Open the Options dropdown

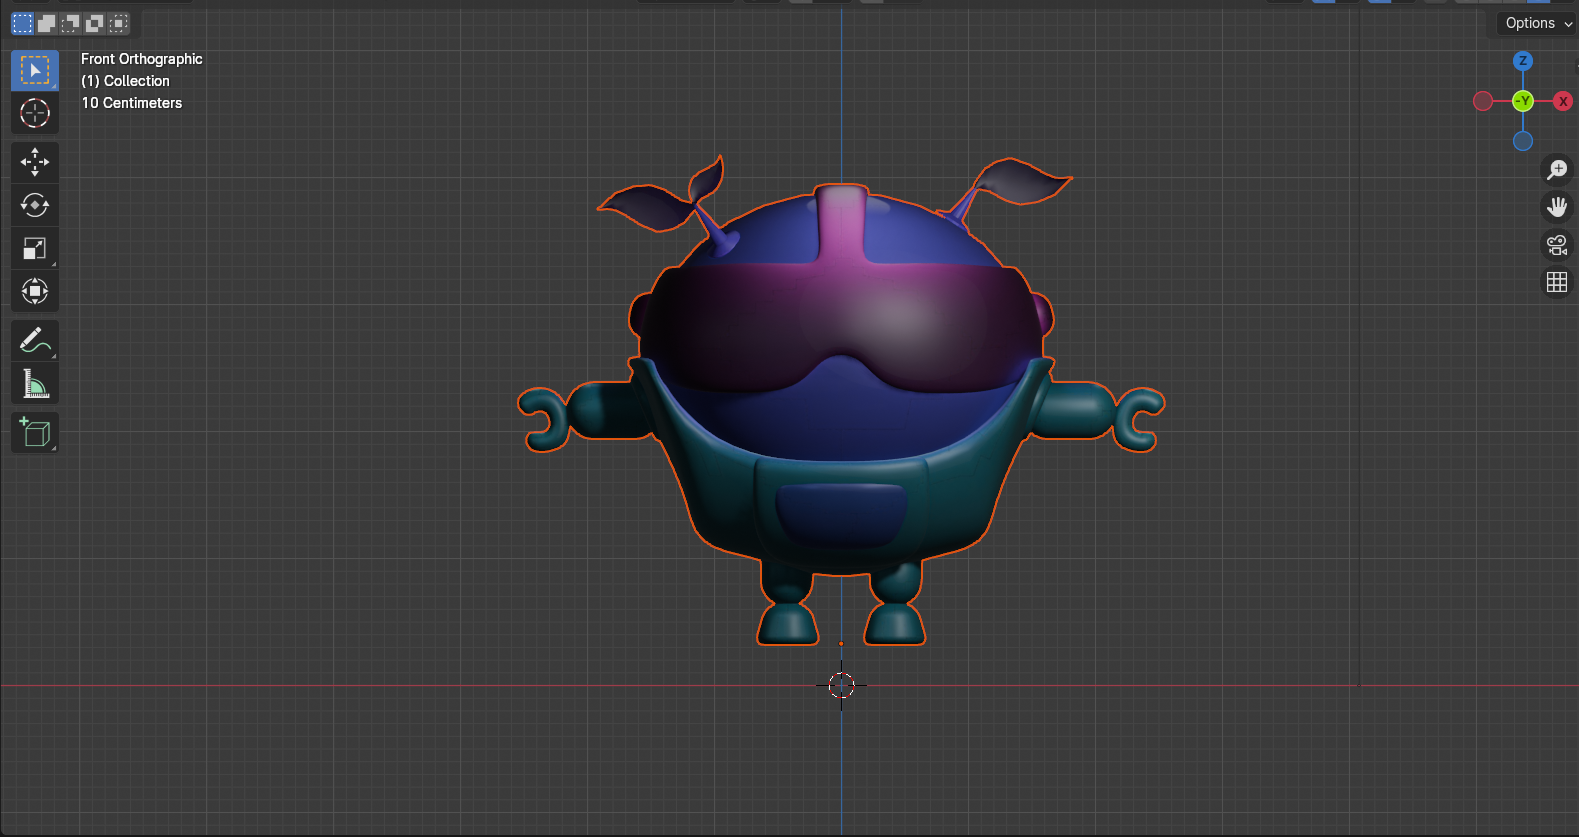[x=1537, y=23]
